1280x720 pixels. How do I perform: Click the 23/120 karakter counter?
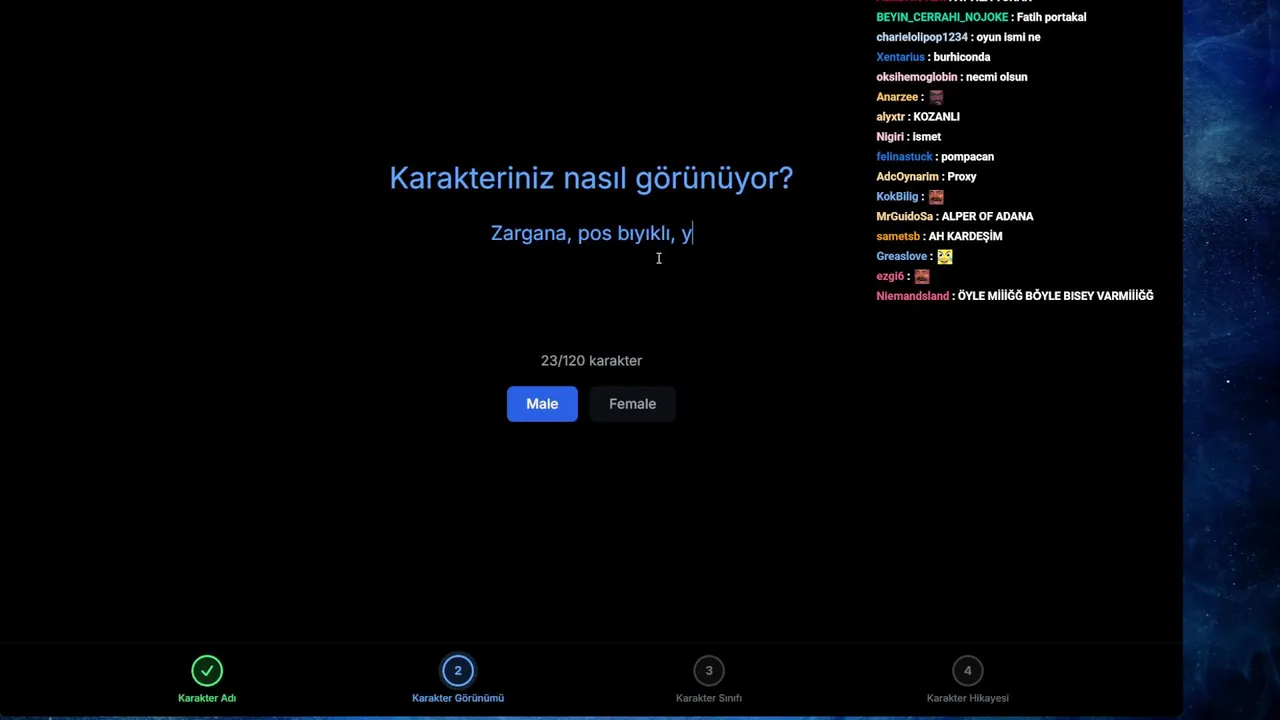pyautogui.click(x=591, y=361)
